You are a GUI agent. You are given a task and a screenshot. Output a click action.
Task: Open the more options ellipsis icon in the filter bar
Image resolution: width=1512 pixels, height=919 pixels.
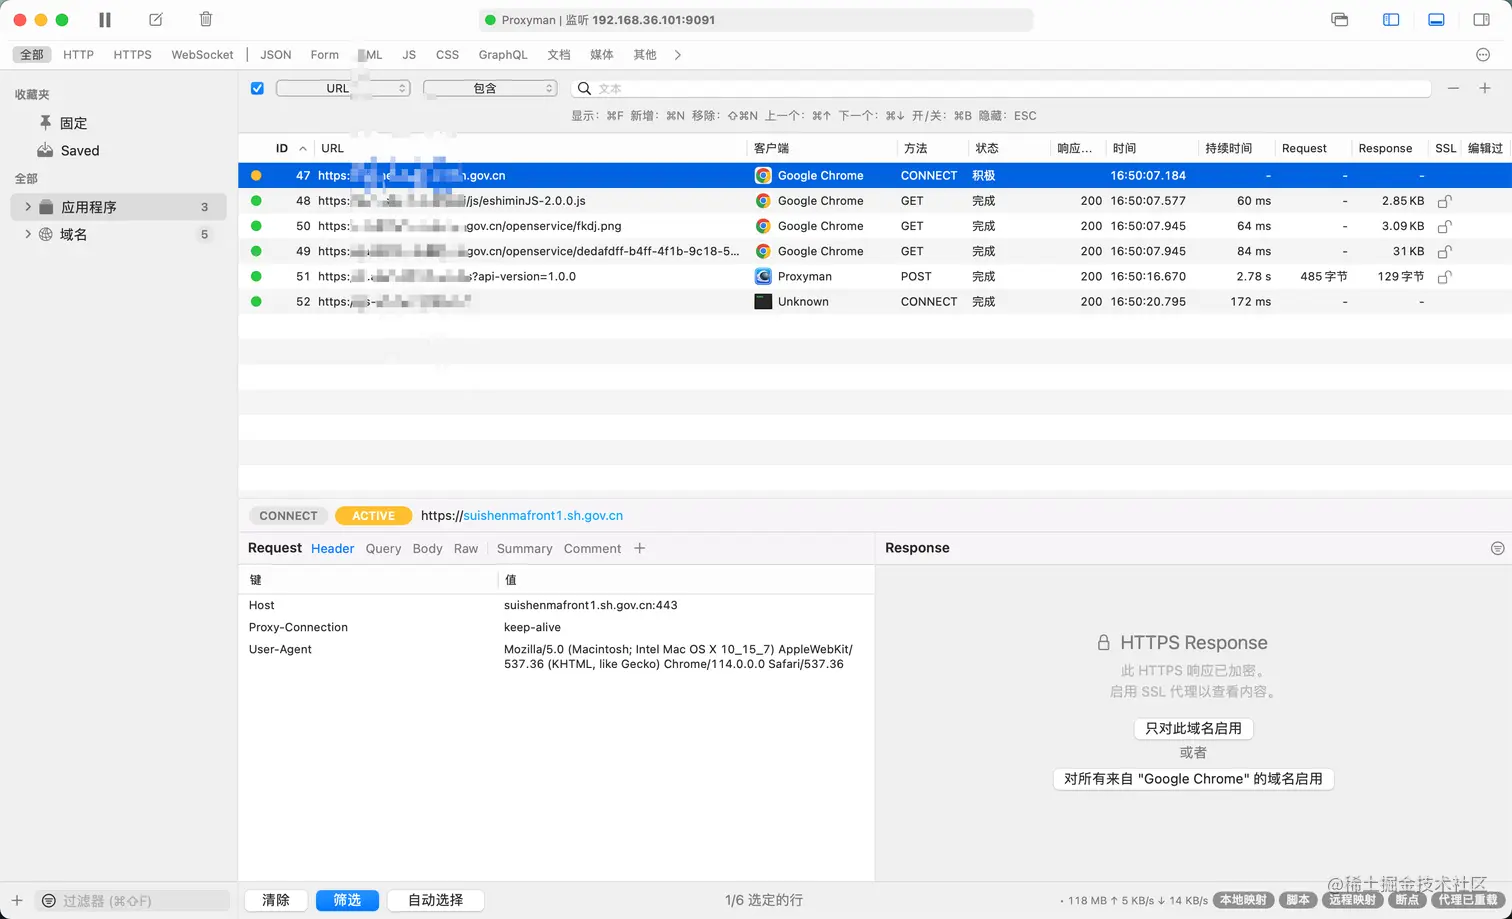point(1483,55)
